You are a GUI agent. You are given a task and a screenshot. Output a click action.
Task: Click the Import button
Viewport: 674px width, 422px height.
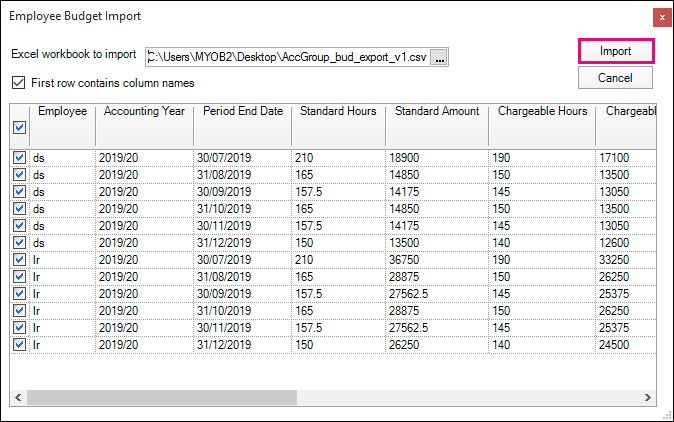615,51
